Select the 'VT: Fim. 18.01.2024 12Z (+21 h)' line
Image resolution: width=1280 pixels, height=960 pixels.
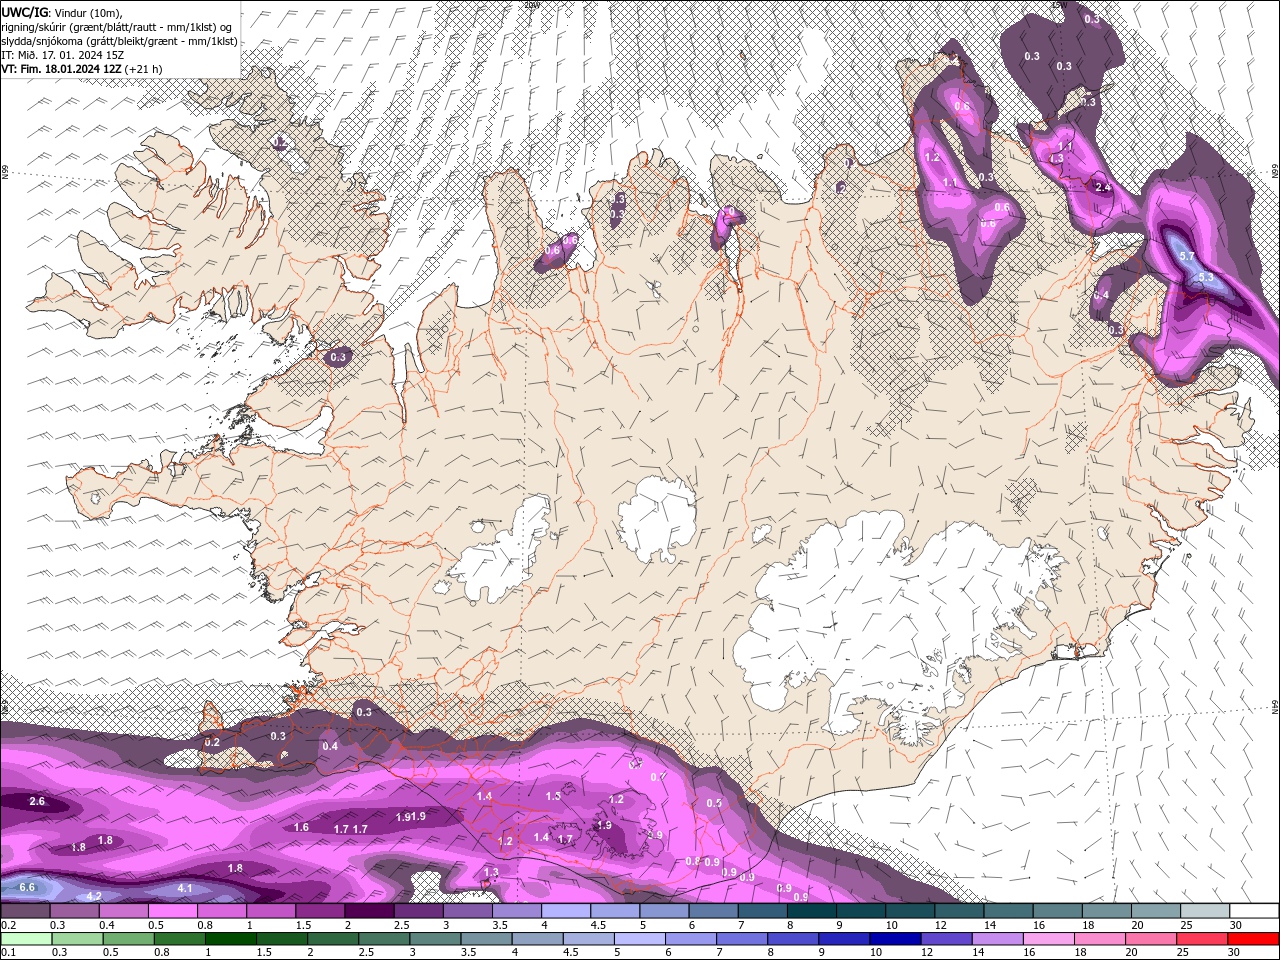(82, 69)
